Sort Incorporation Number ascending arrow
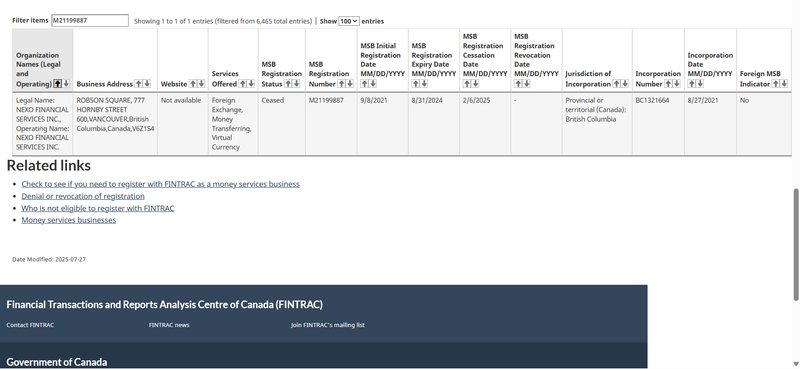The width and height of the screenshot is (800, 369). pos(668,84)
